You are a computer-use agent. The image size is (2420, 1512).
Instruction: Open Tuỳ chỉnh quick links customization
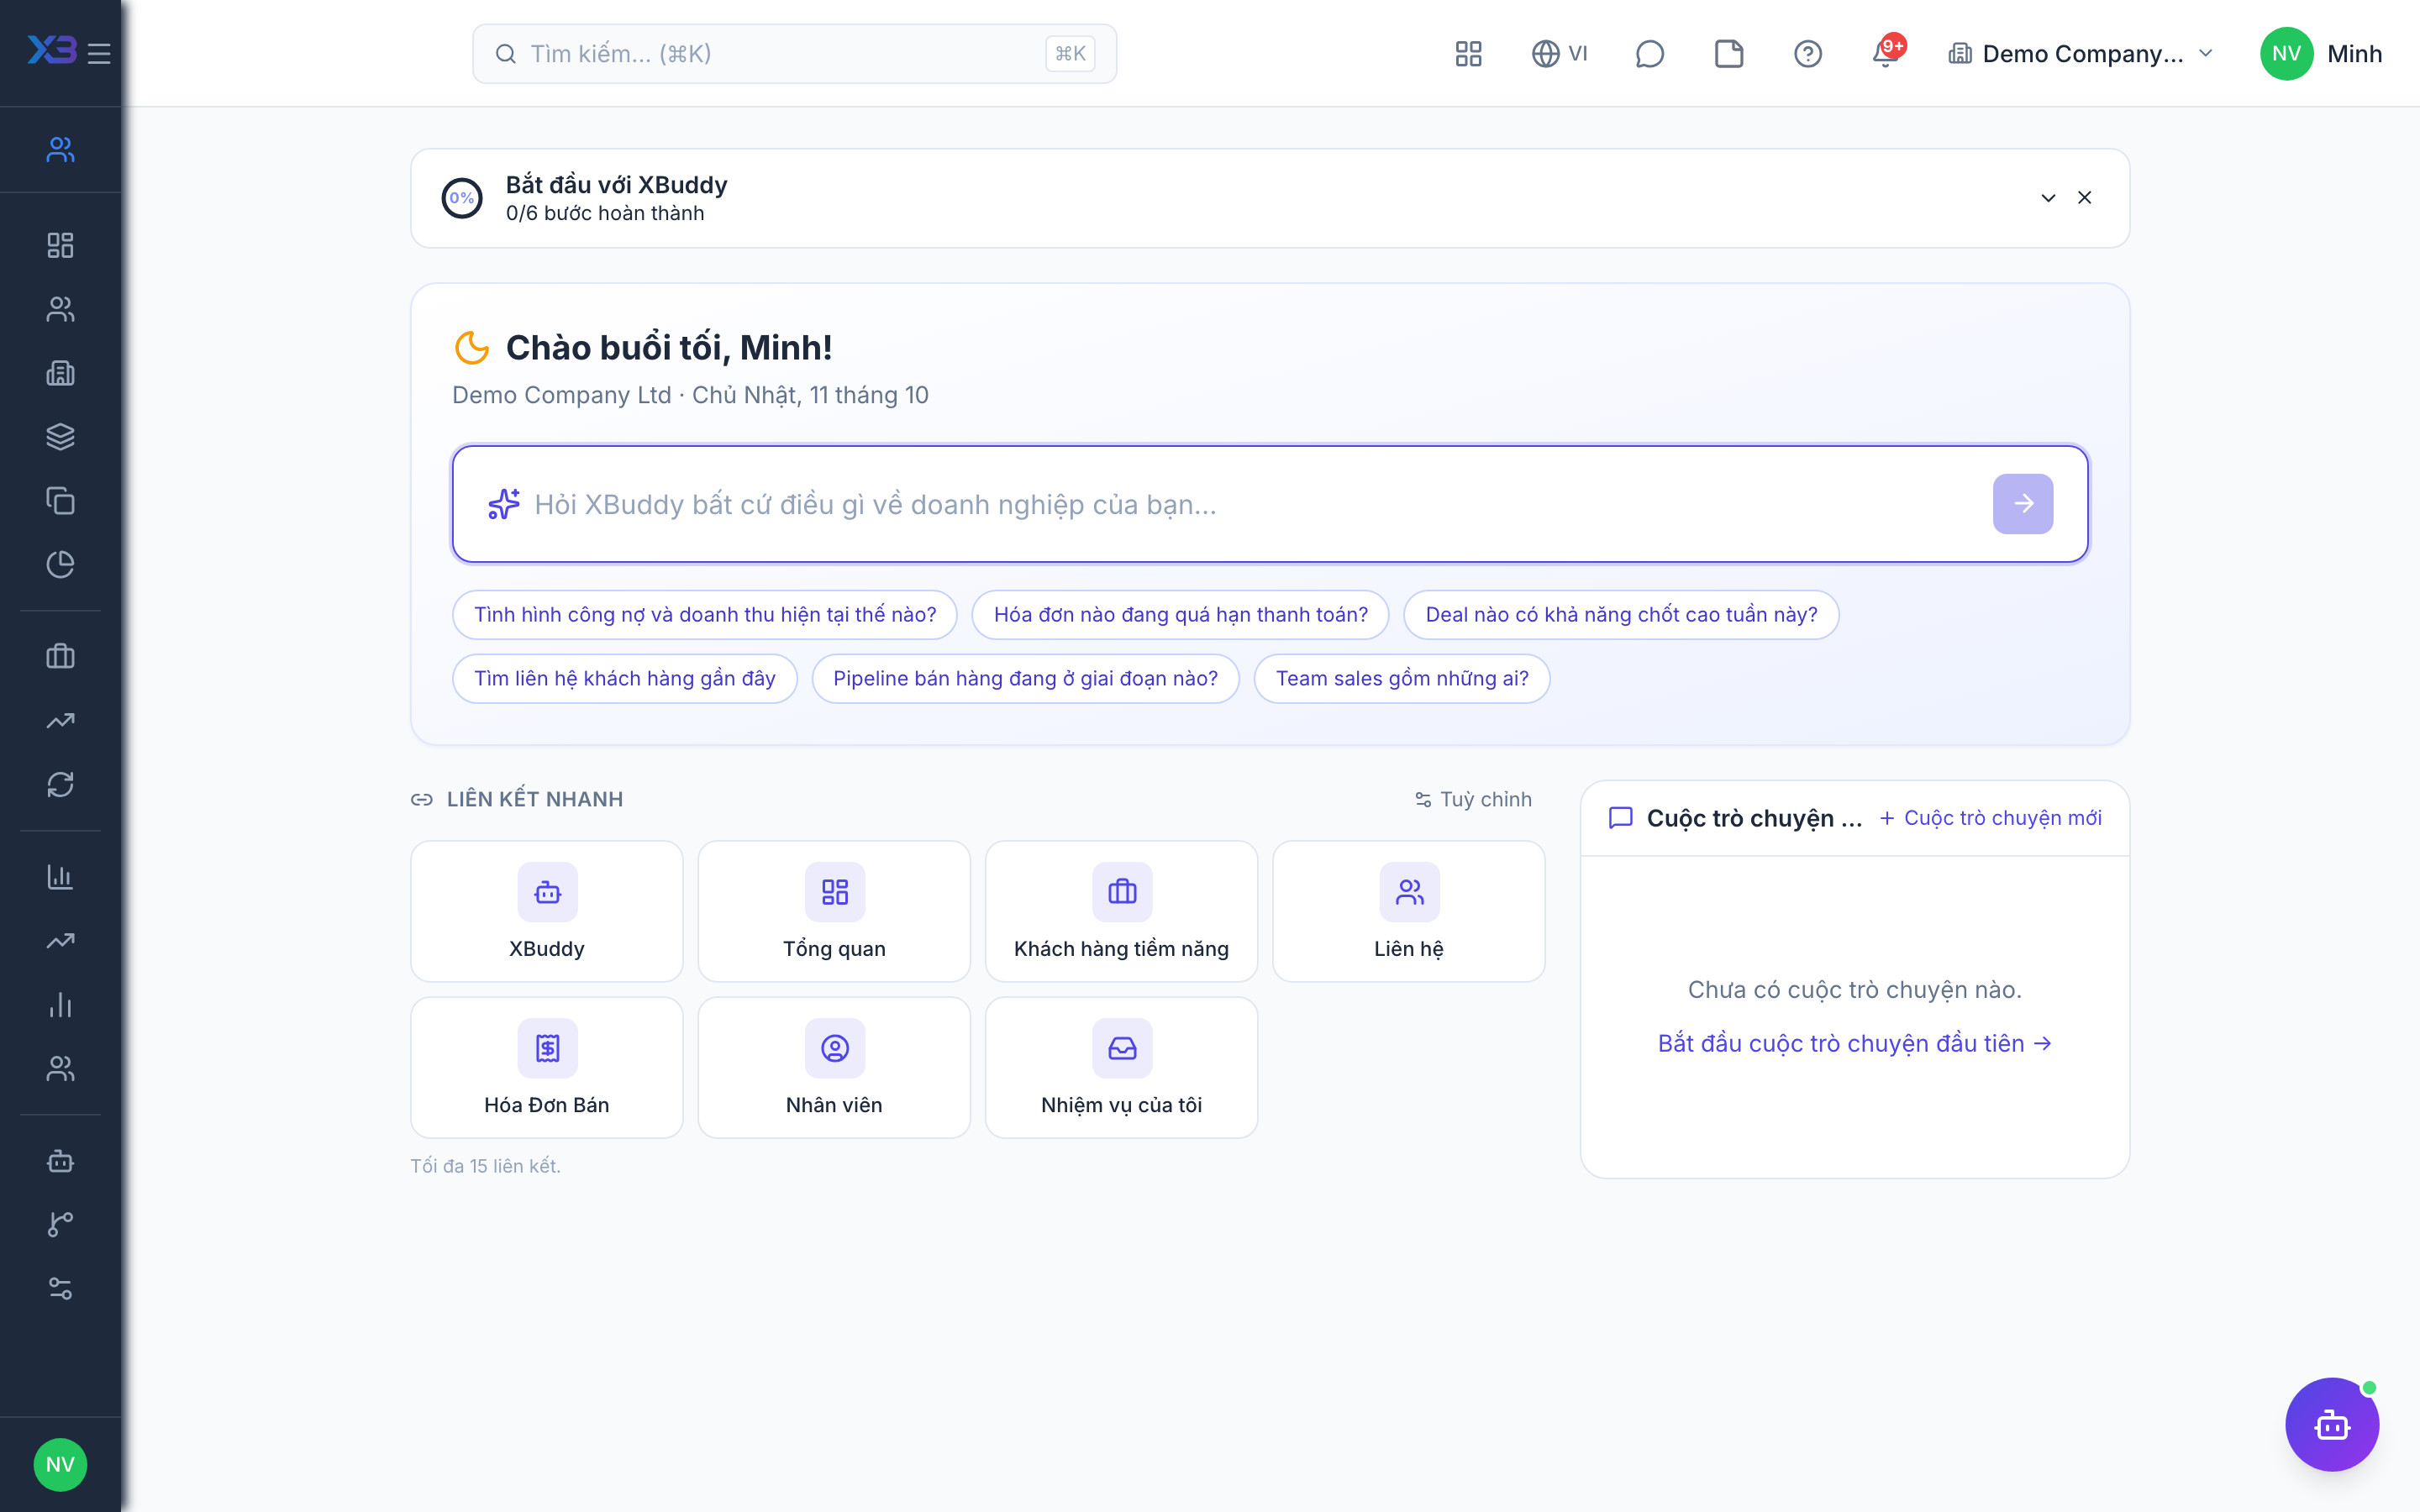click(x=1474, y=800)
